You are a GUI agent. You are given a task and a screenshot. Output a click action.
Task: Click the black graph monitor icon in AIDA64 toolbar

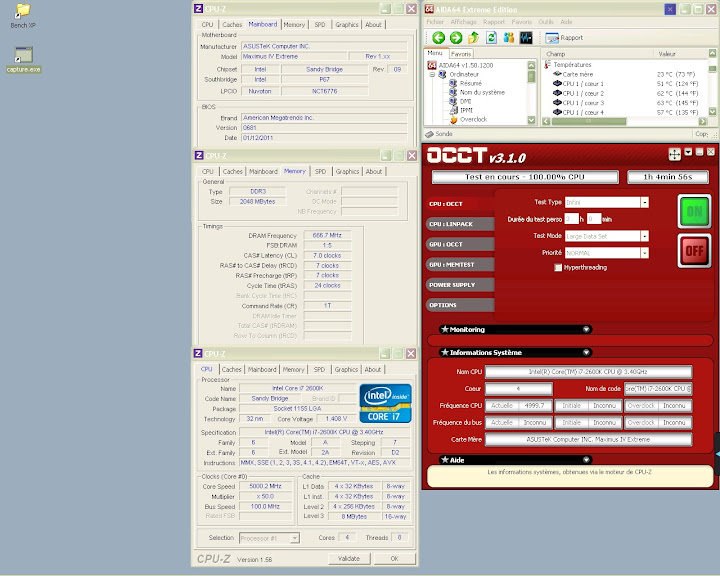click(x=526, y=38)
